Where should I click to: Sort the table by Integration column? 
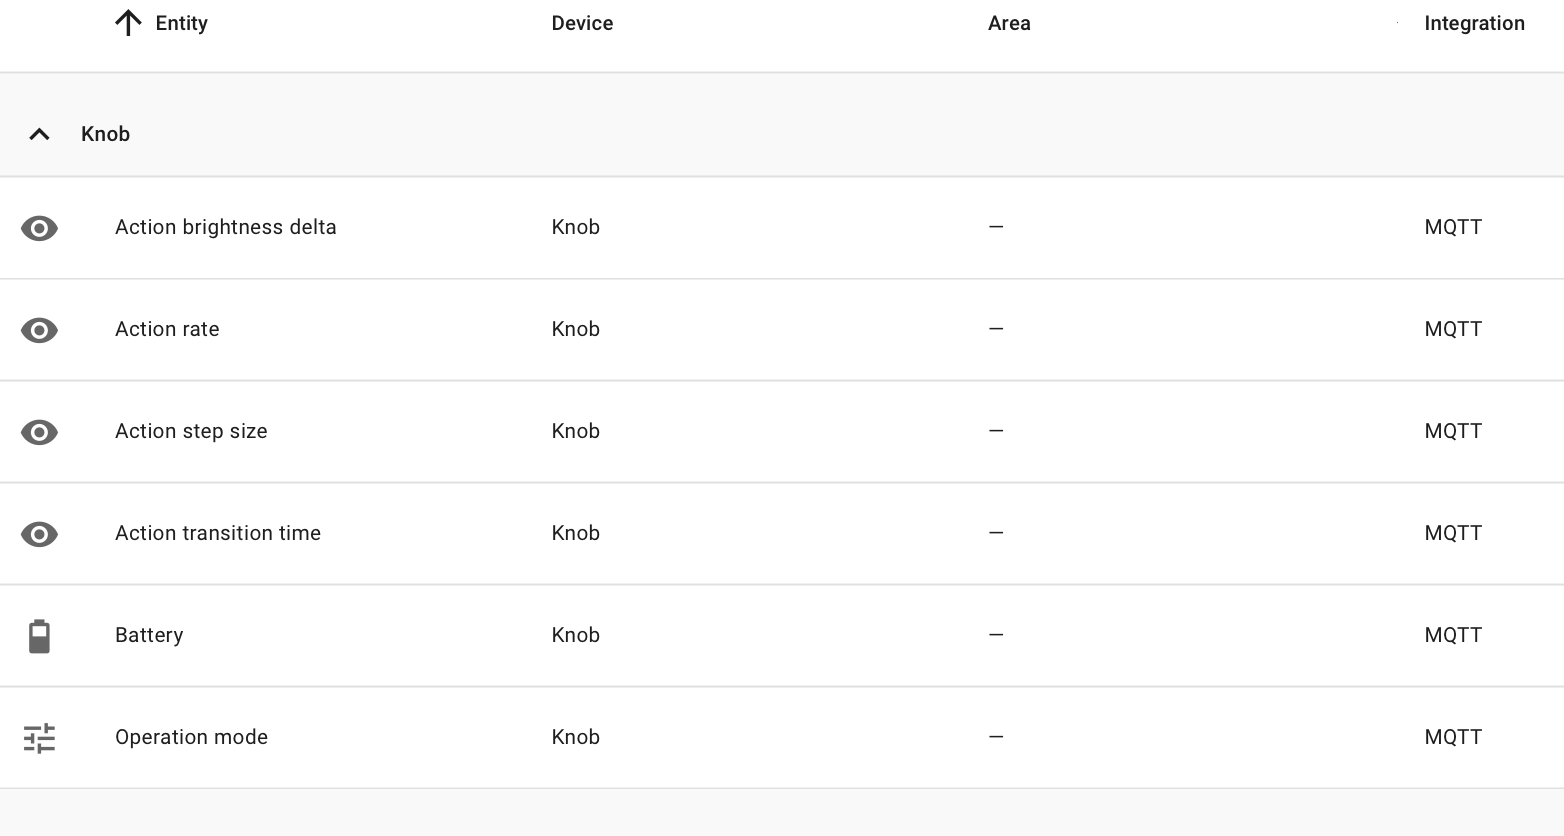[x=1474, y=23]
